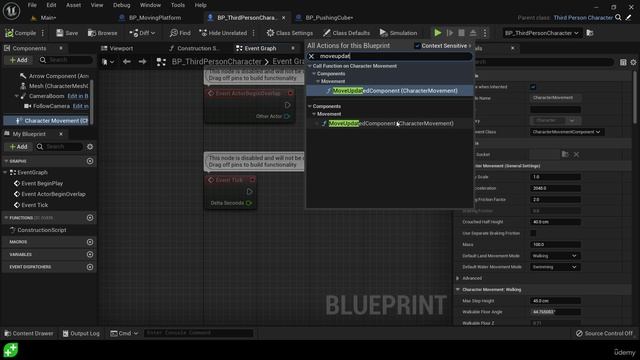Open Component Class dropdown in Details
640x360 pixels.
click(567, 132)
